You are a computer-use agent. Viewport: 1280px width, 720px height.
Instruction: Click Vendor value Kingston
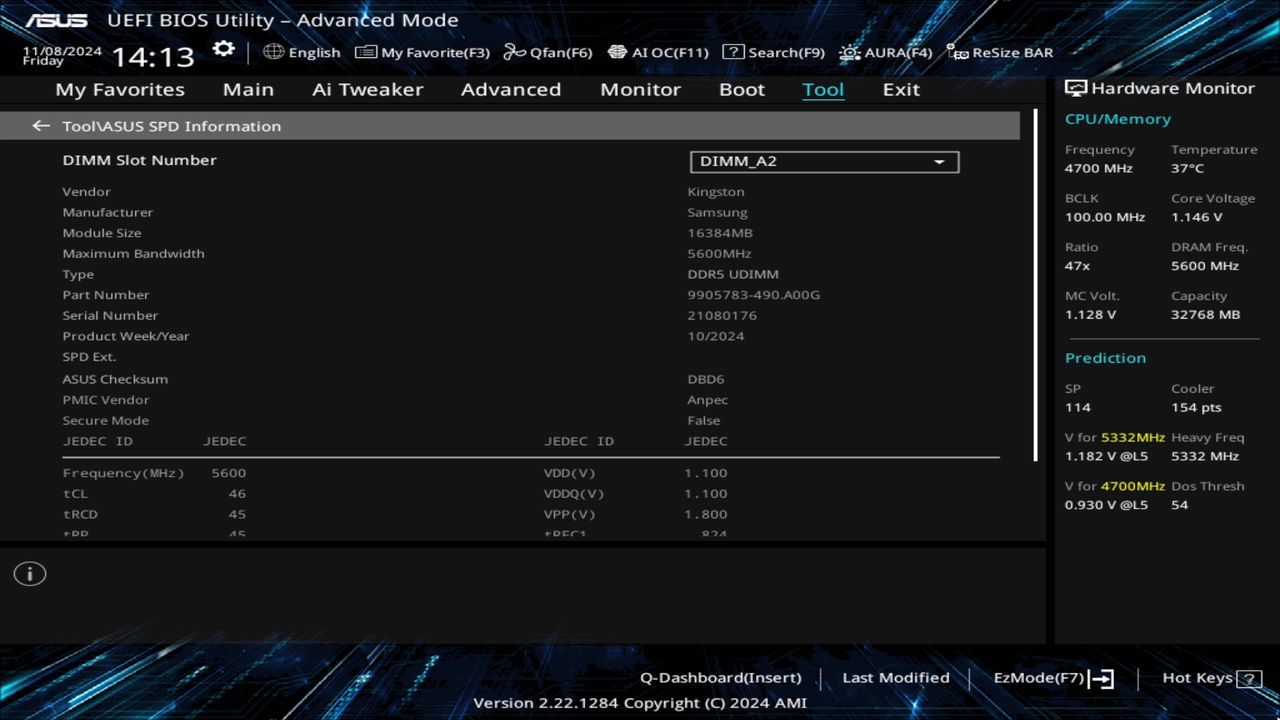click(x=716, y=192)
